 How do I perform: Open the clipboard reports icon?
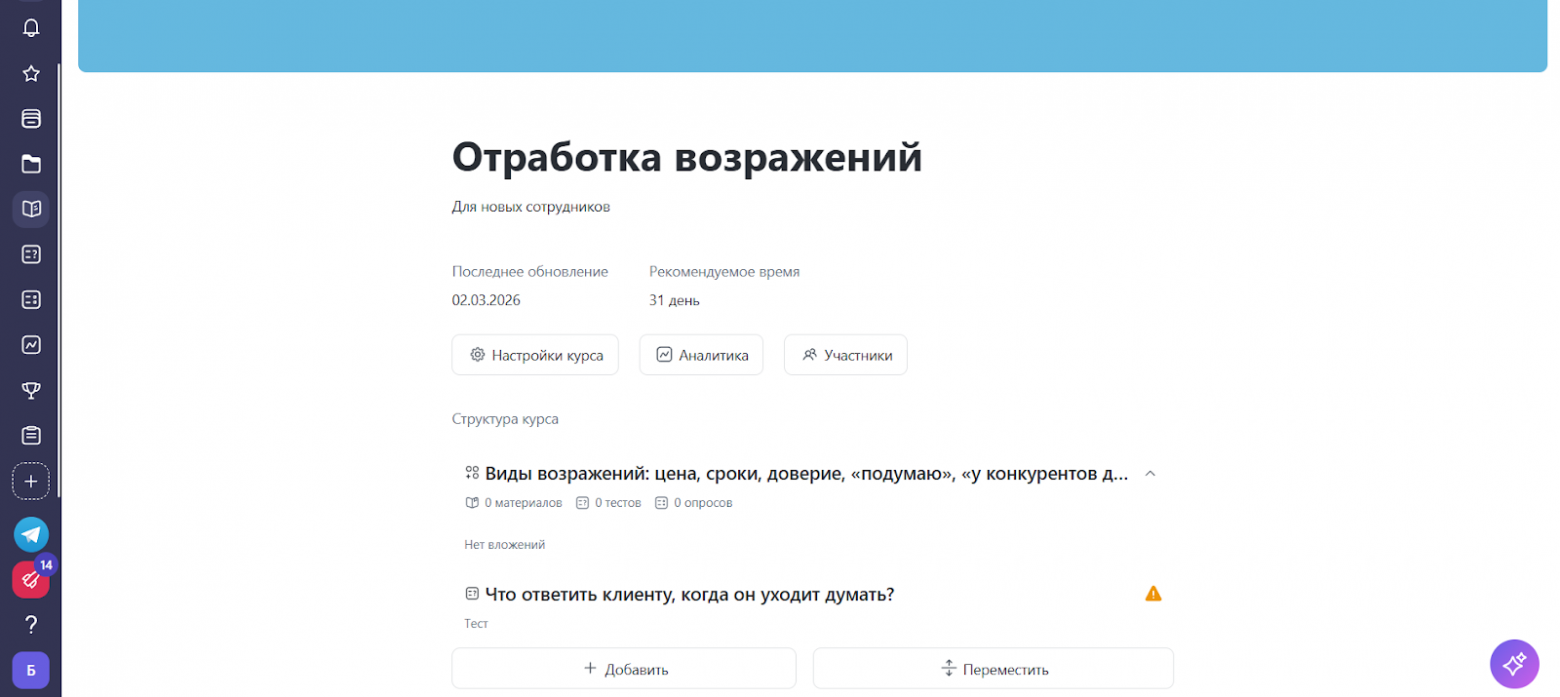pyautogui.click(x=30, y=435)
